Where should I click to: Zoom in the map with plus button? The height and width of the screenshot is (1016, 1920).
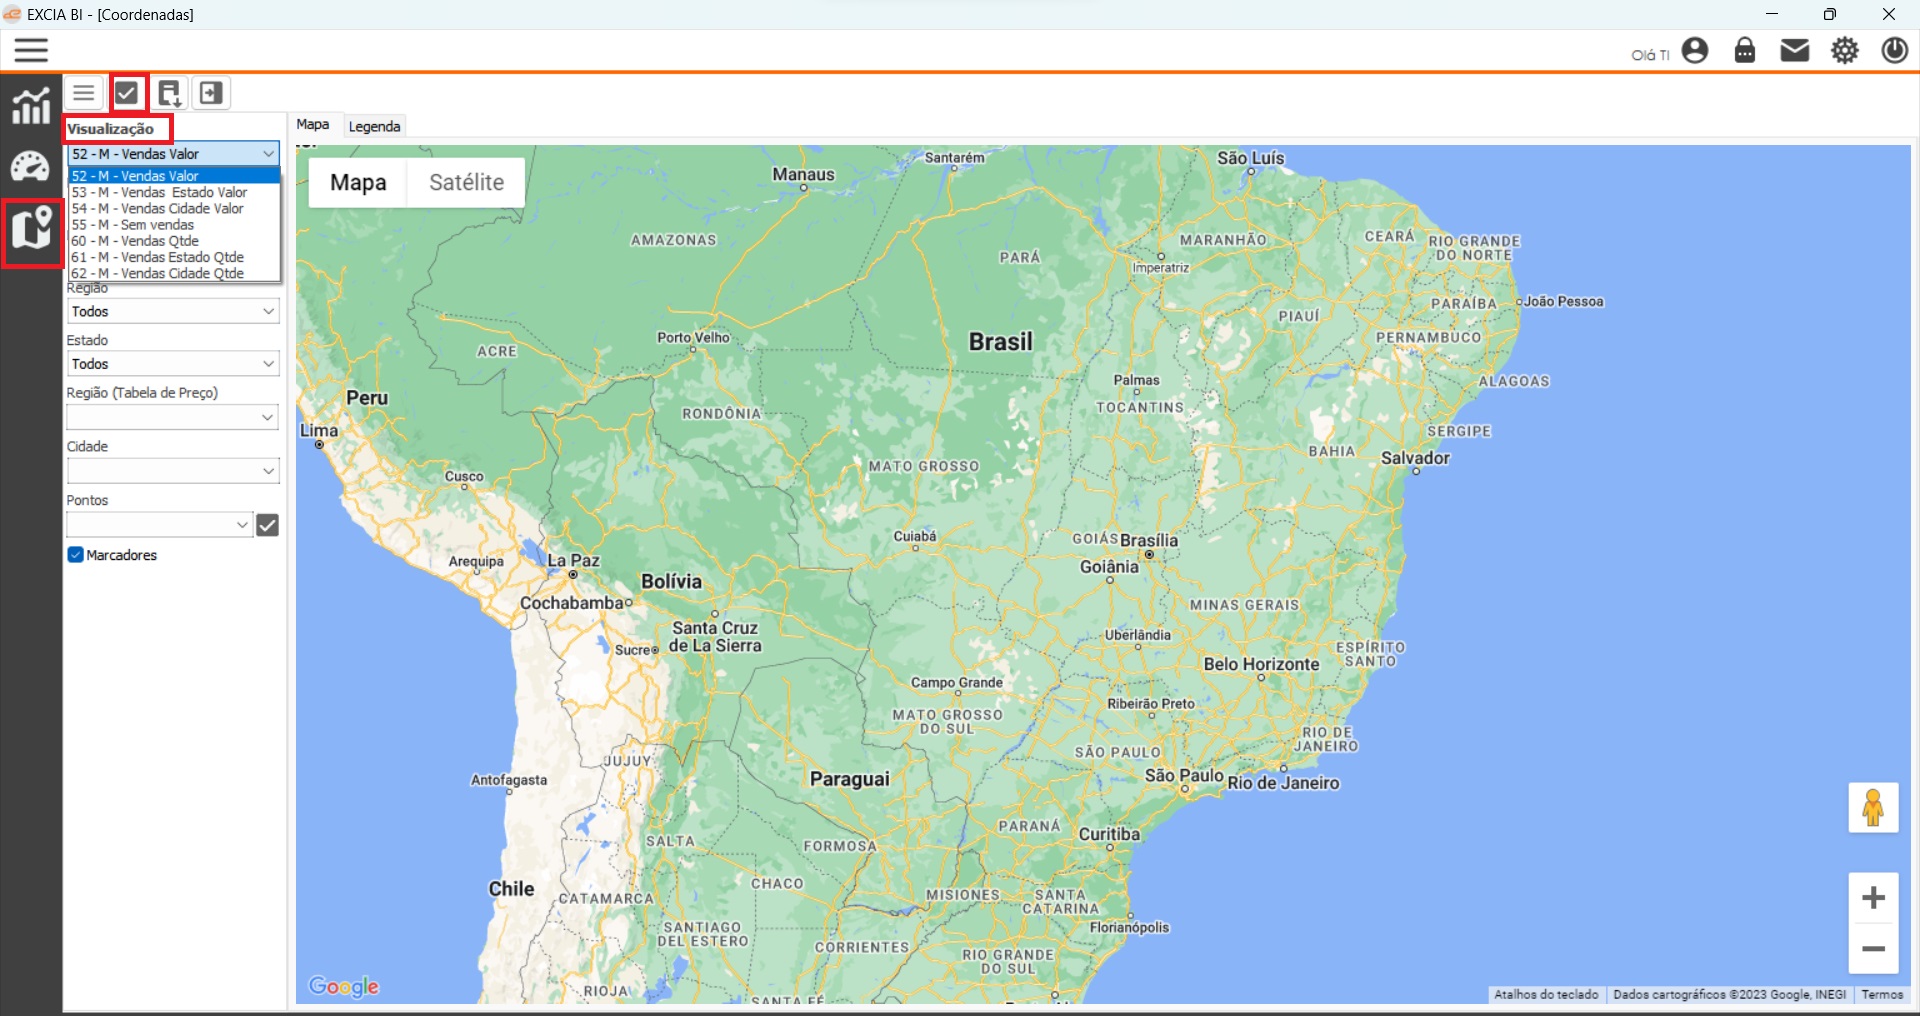point(1873,898)
